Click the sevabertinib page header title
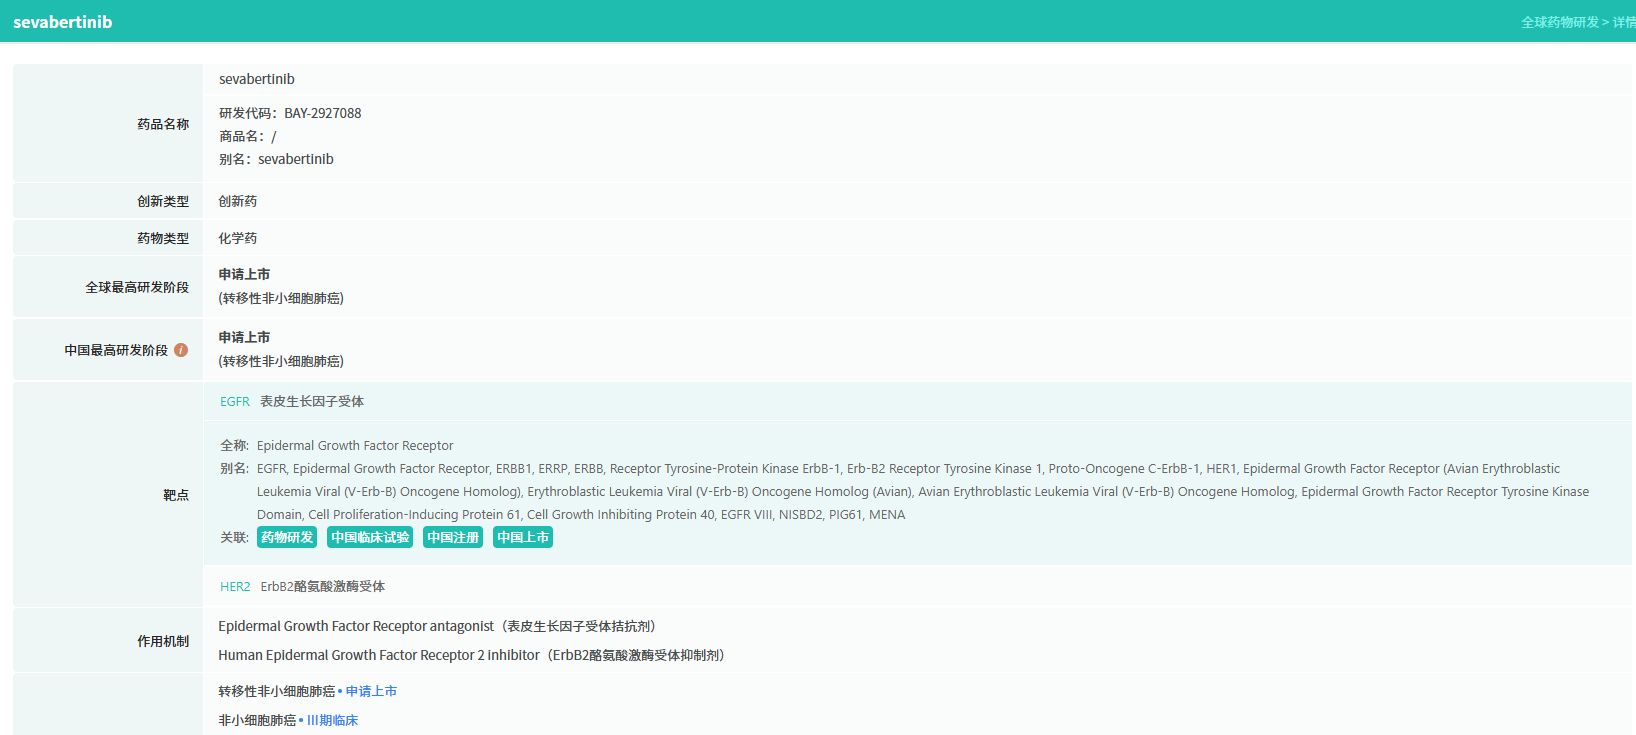 click(x=62, y=22)
